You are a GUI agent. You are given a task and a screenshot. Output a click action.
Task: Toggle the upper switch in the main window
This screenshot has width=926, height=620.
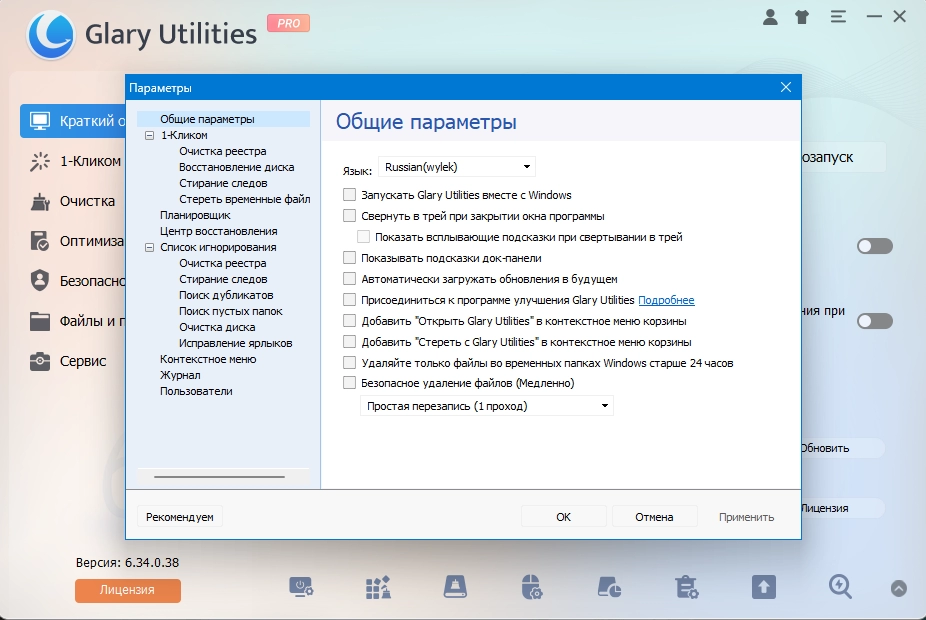point(875,246)
